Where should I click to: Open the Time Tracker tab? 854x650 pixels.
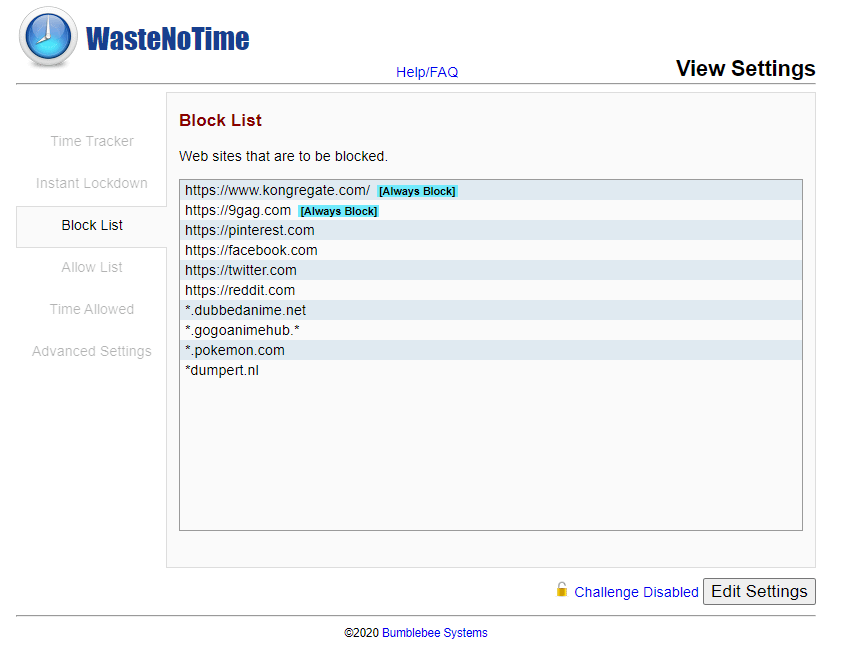[92, 141]
